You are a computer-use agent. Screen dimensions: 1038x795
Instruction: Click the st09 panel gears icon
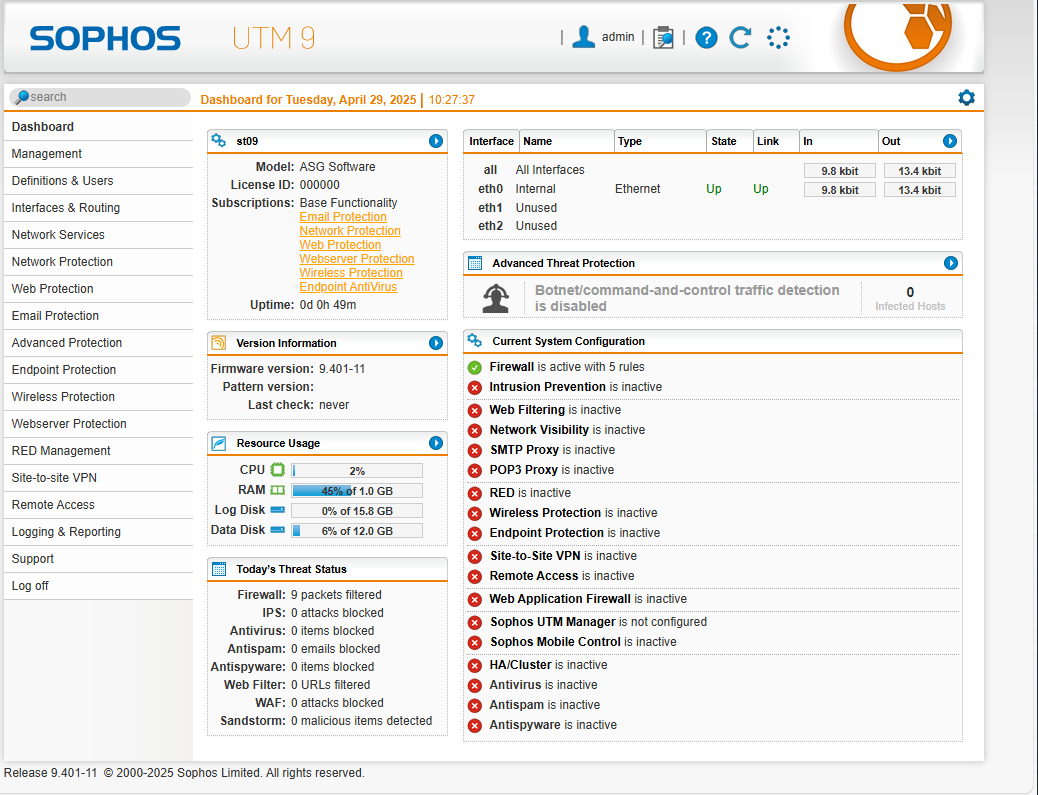(218, 140)
